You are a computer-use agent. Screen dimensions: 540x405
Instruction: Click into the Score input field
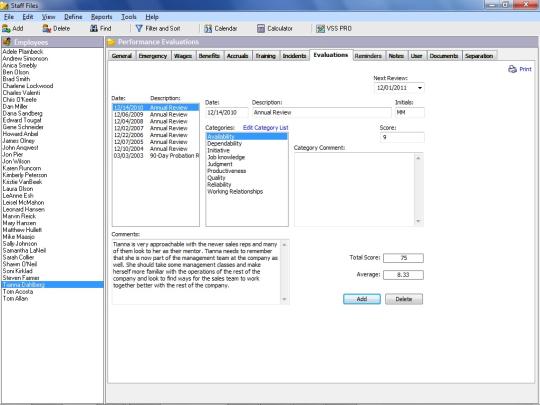point(402,137)
